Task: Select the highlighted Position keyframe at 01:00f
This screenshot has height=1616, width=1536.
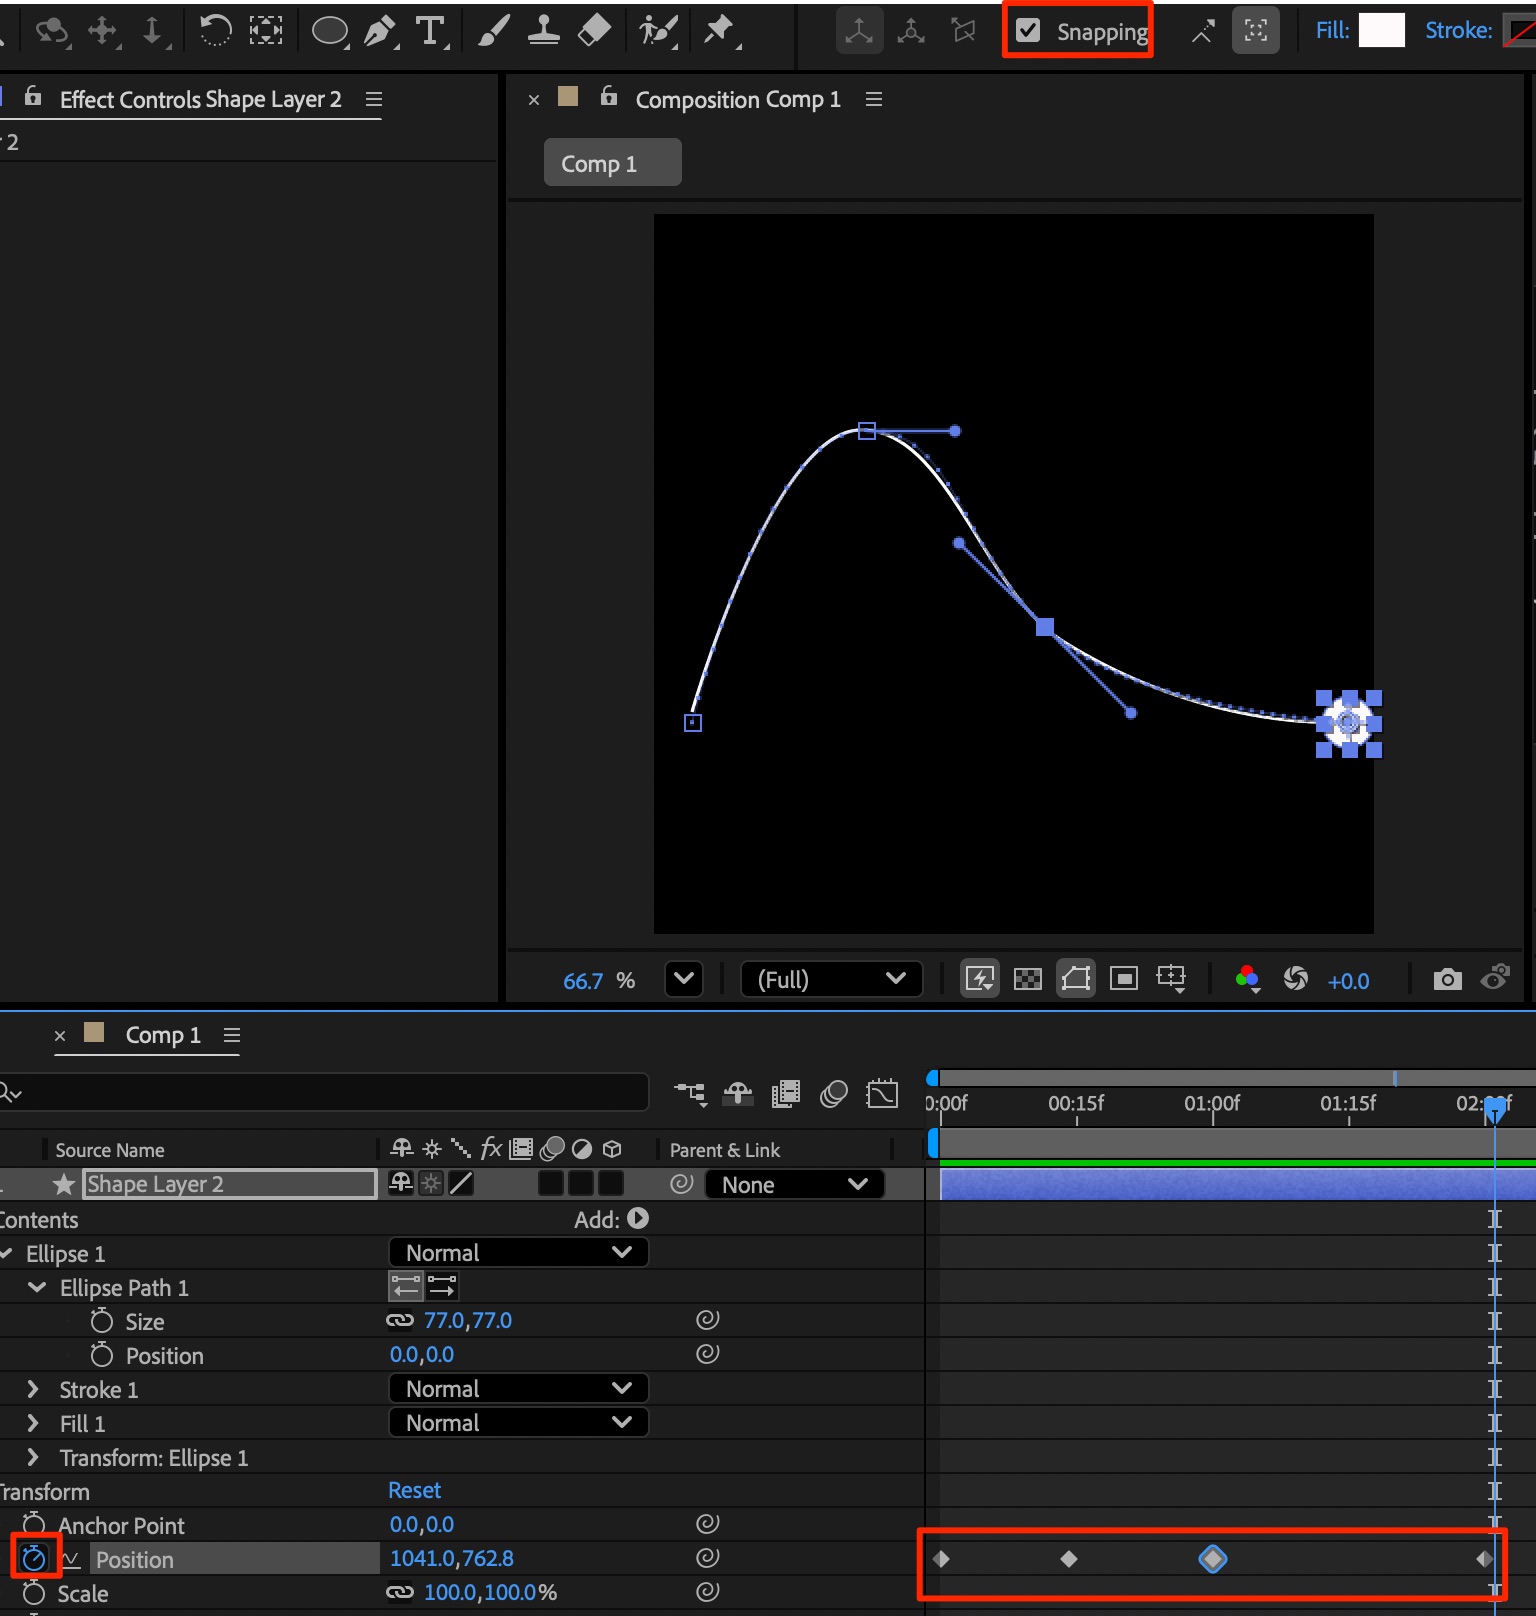Action: pos(1212,1558)
